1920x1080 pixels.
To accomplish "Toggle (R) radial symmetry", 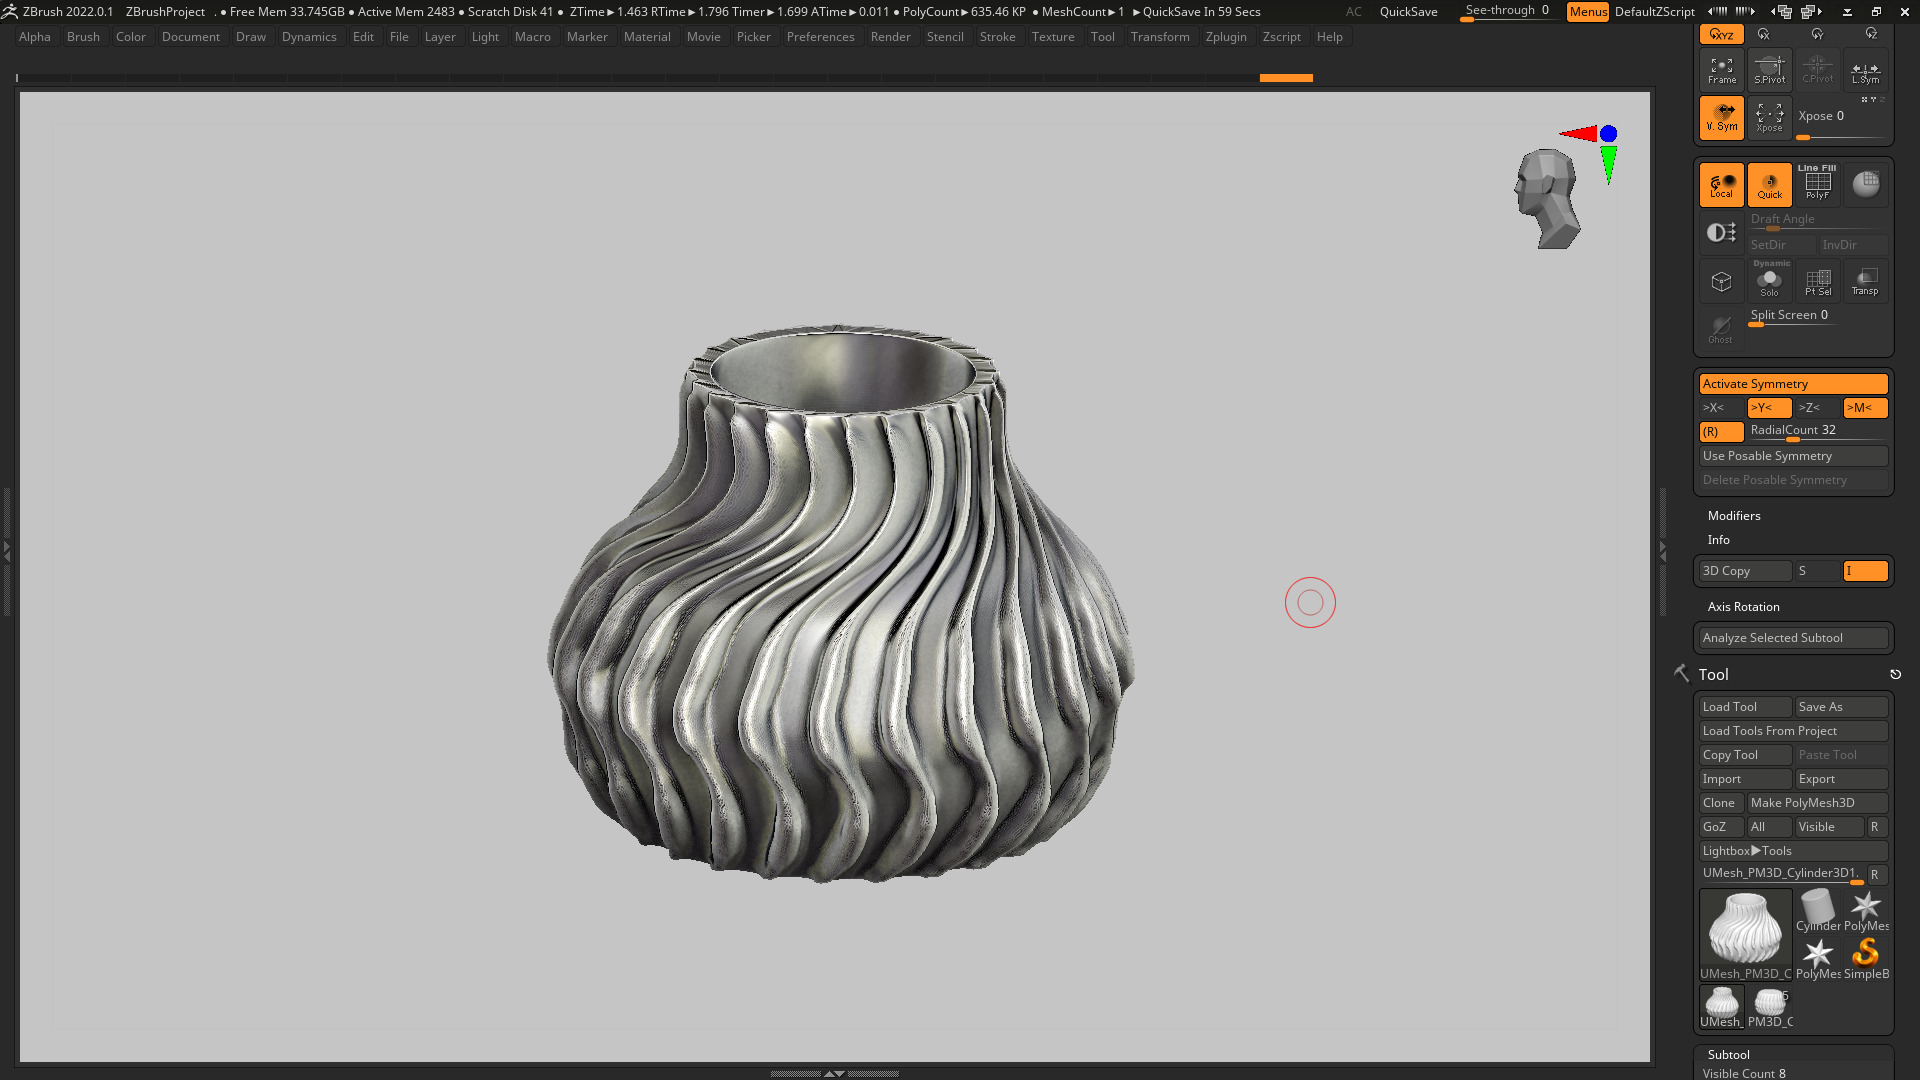I will pos(1721,432).
